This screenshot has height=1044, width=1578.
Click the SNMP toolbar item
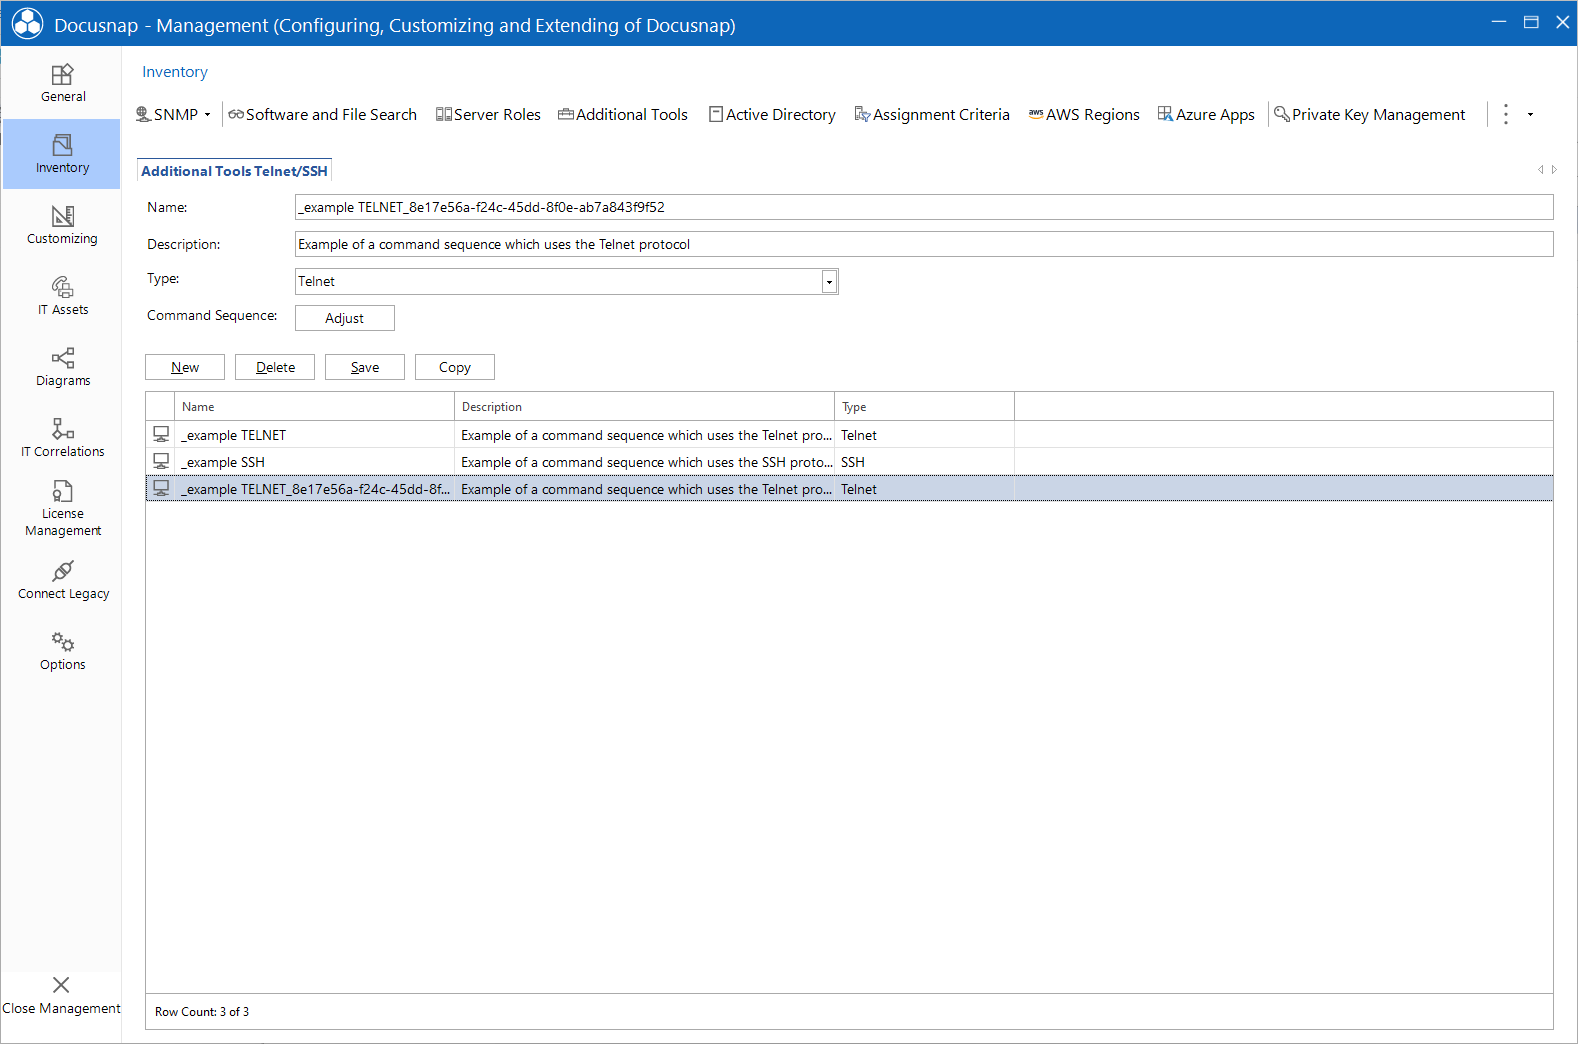[x=167, y=115]
